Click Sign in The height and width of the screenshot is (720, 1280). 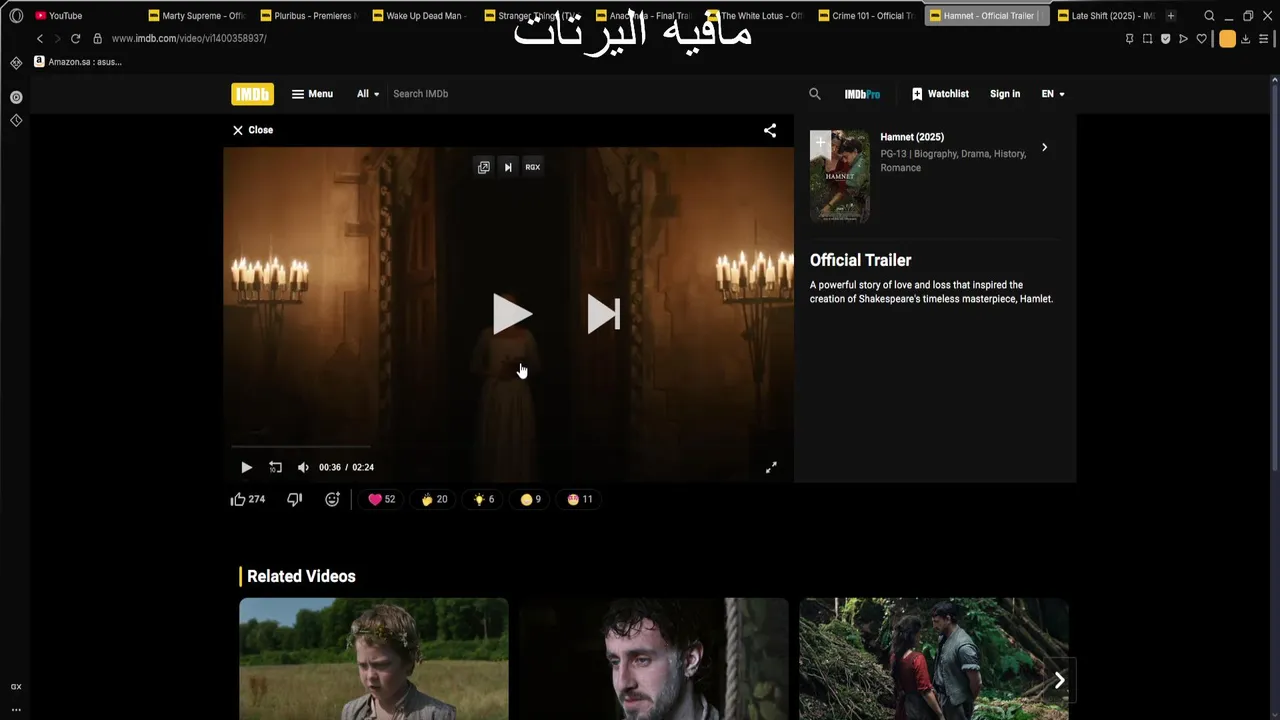[1005, 94]
